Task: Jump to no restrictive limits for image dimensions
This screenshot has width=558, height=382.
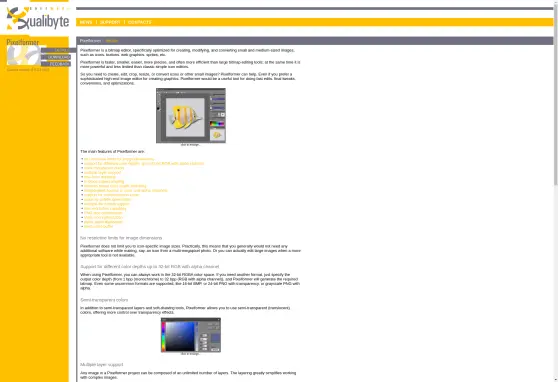Action: coord(119,159)
